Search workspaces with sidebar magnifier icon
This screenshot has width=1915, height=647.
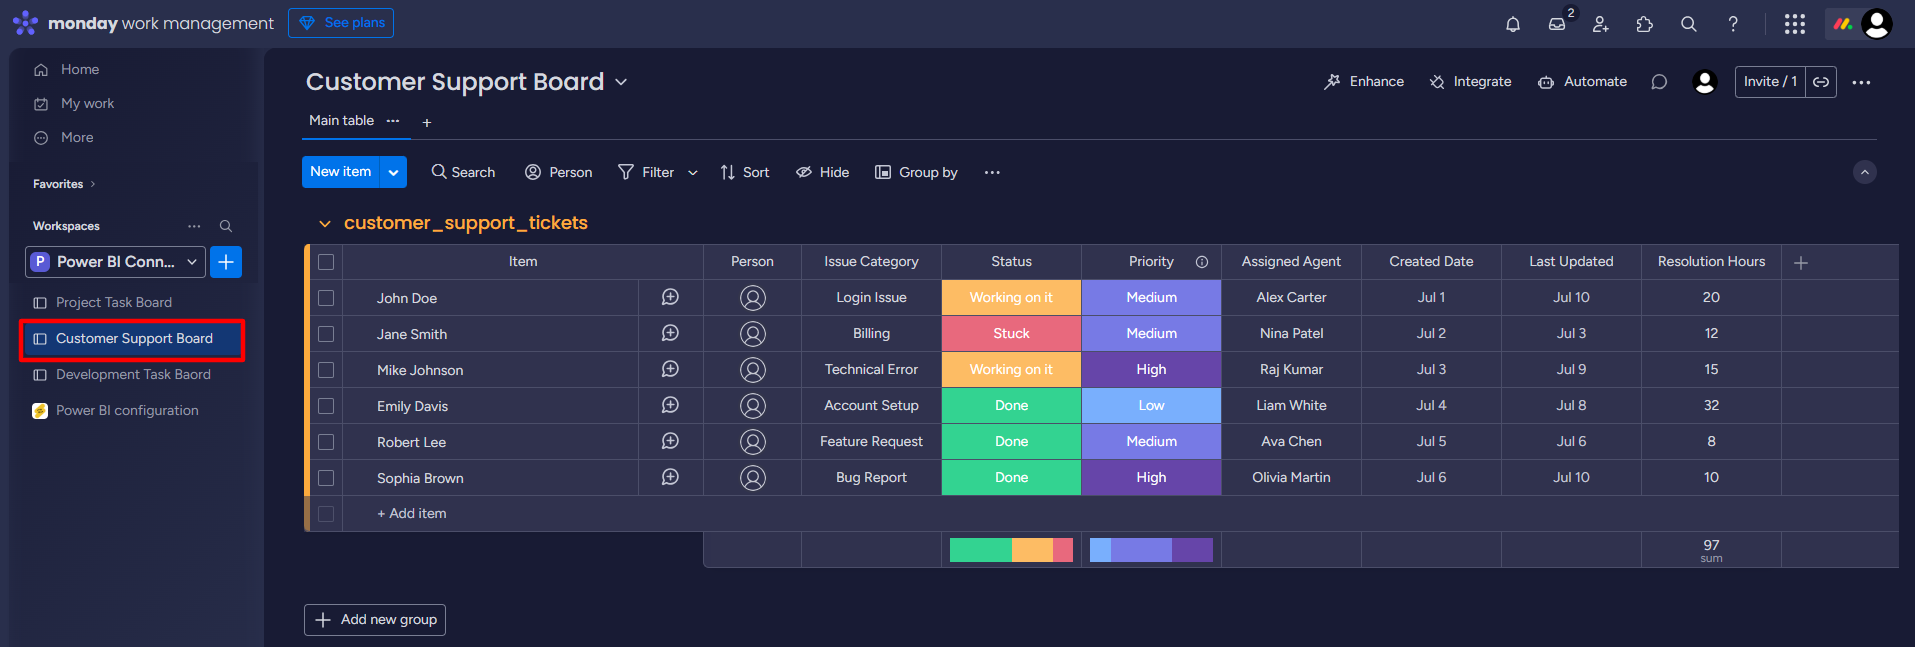point(226,226)
